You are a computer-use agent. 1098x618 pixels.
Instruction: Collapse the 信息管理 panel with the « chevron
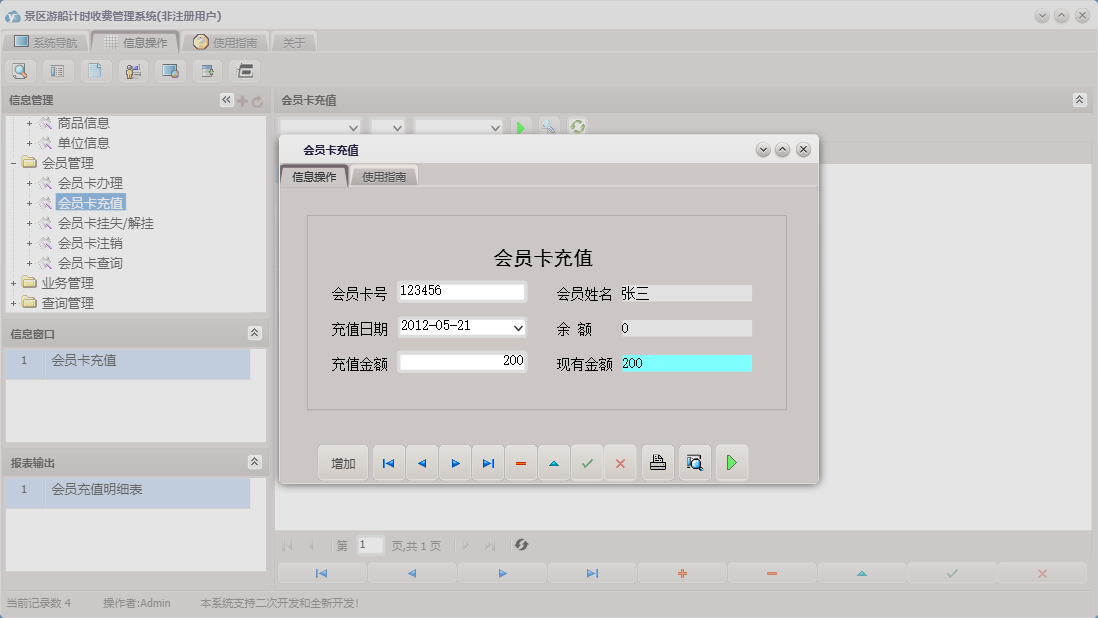[x=225, y=100]
